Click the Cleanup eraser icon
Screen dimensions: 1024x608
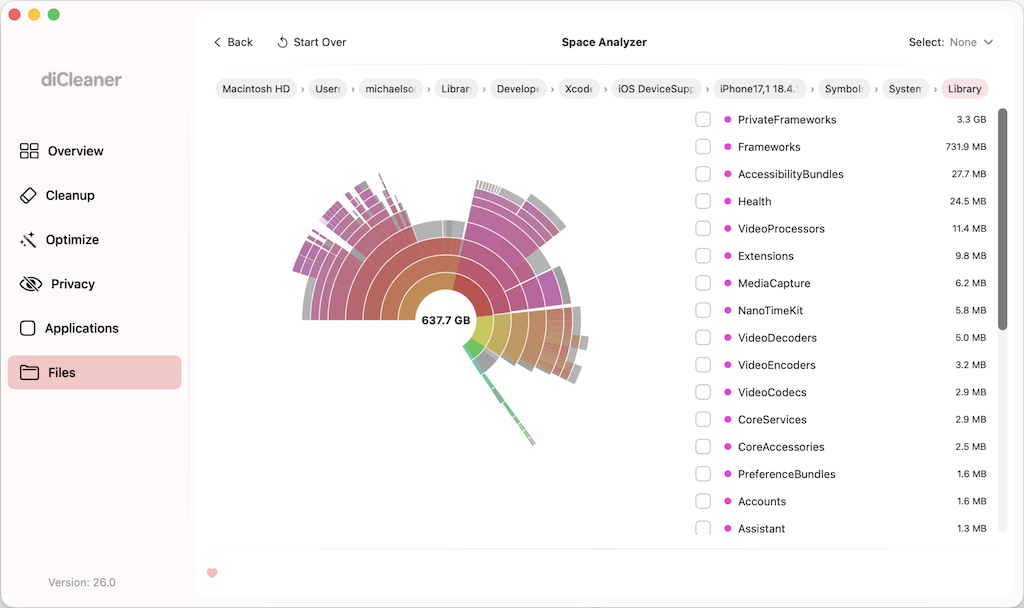tap(28, 196)
